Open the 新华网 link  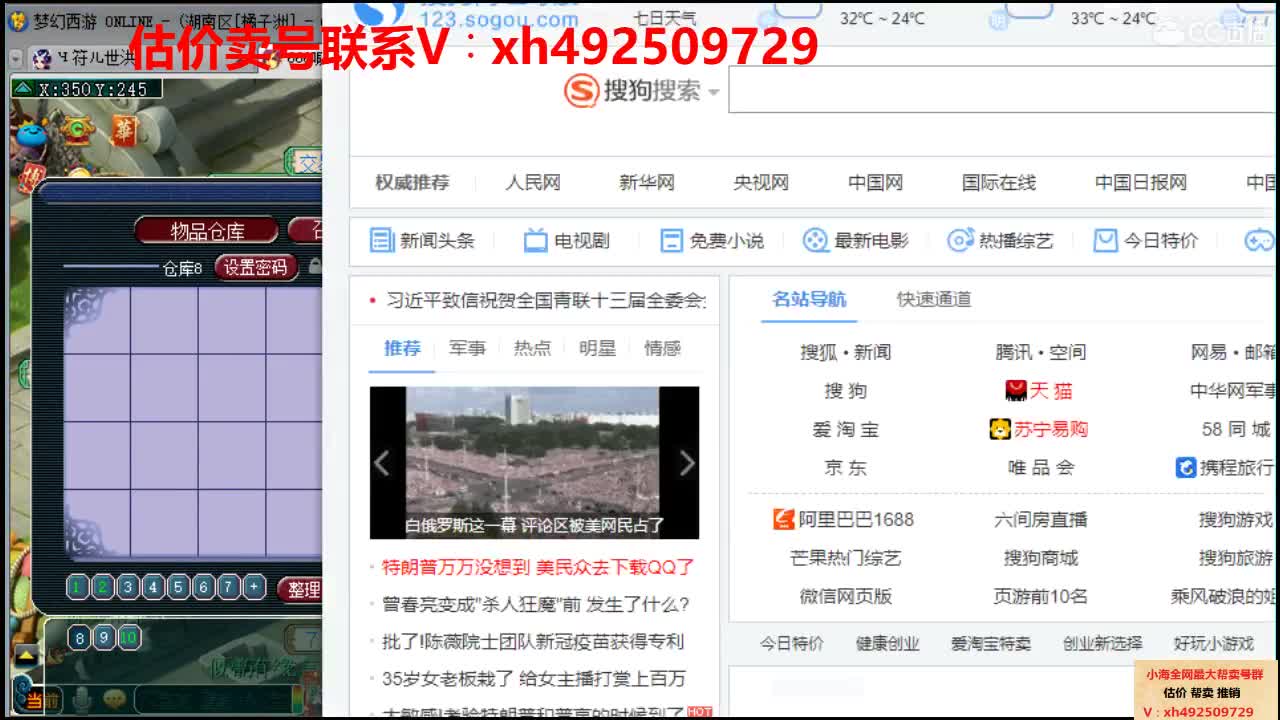646,182
